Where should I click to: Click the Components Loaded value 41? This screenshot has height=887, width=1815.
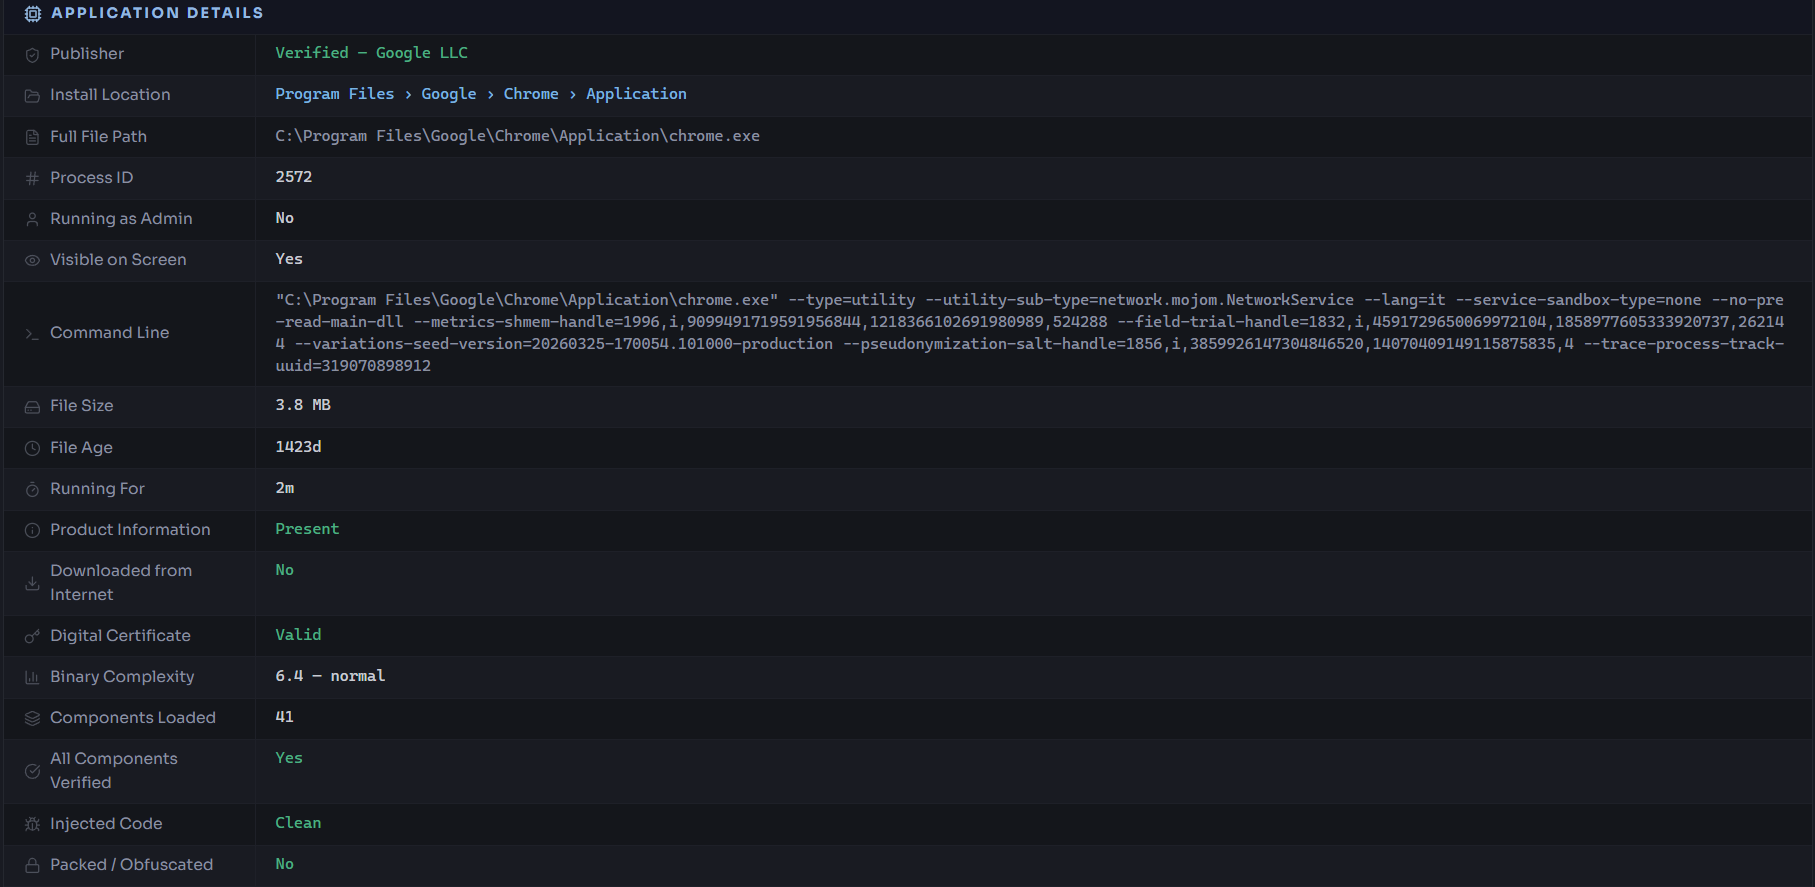coord(285,717)
